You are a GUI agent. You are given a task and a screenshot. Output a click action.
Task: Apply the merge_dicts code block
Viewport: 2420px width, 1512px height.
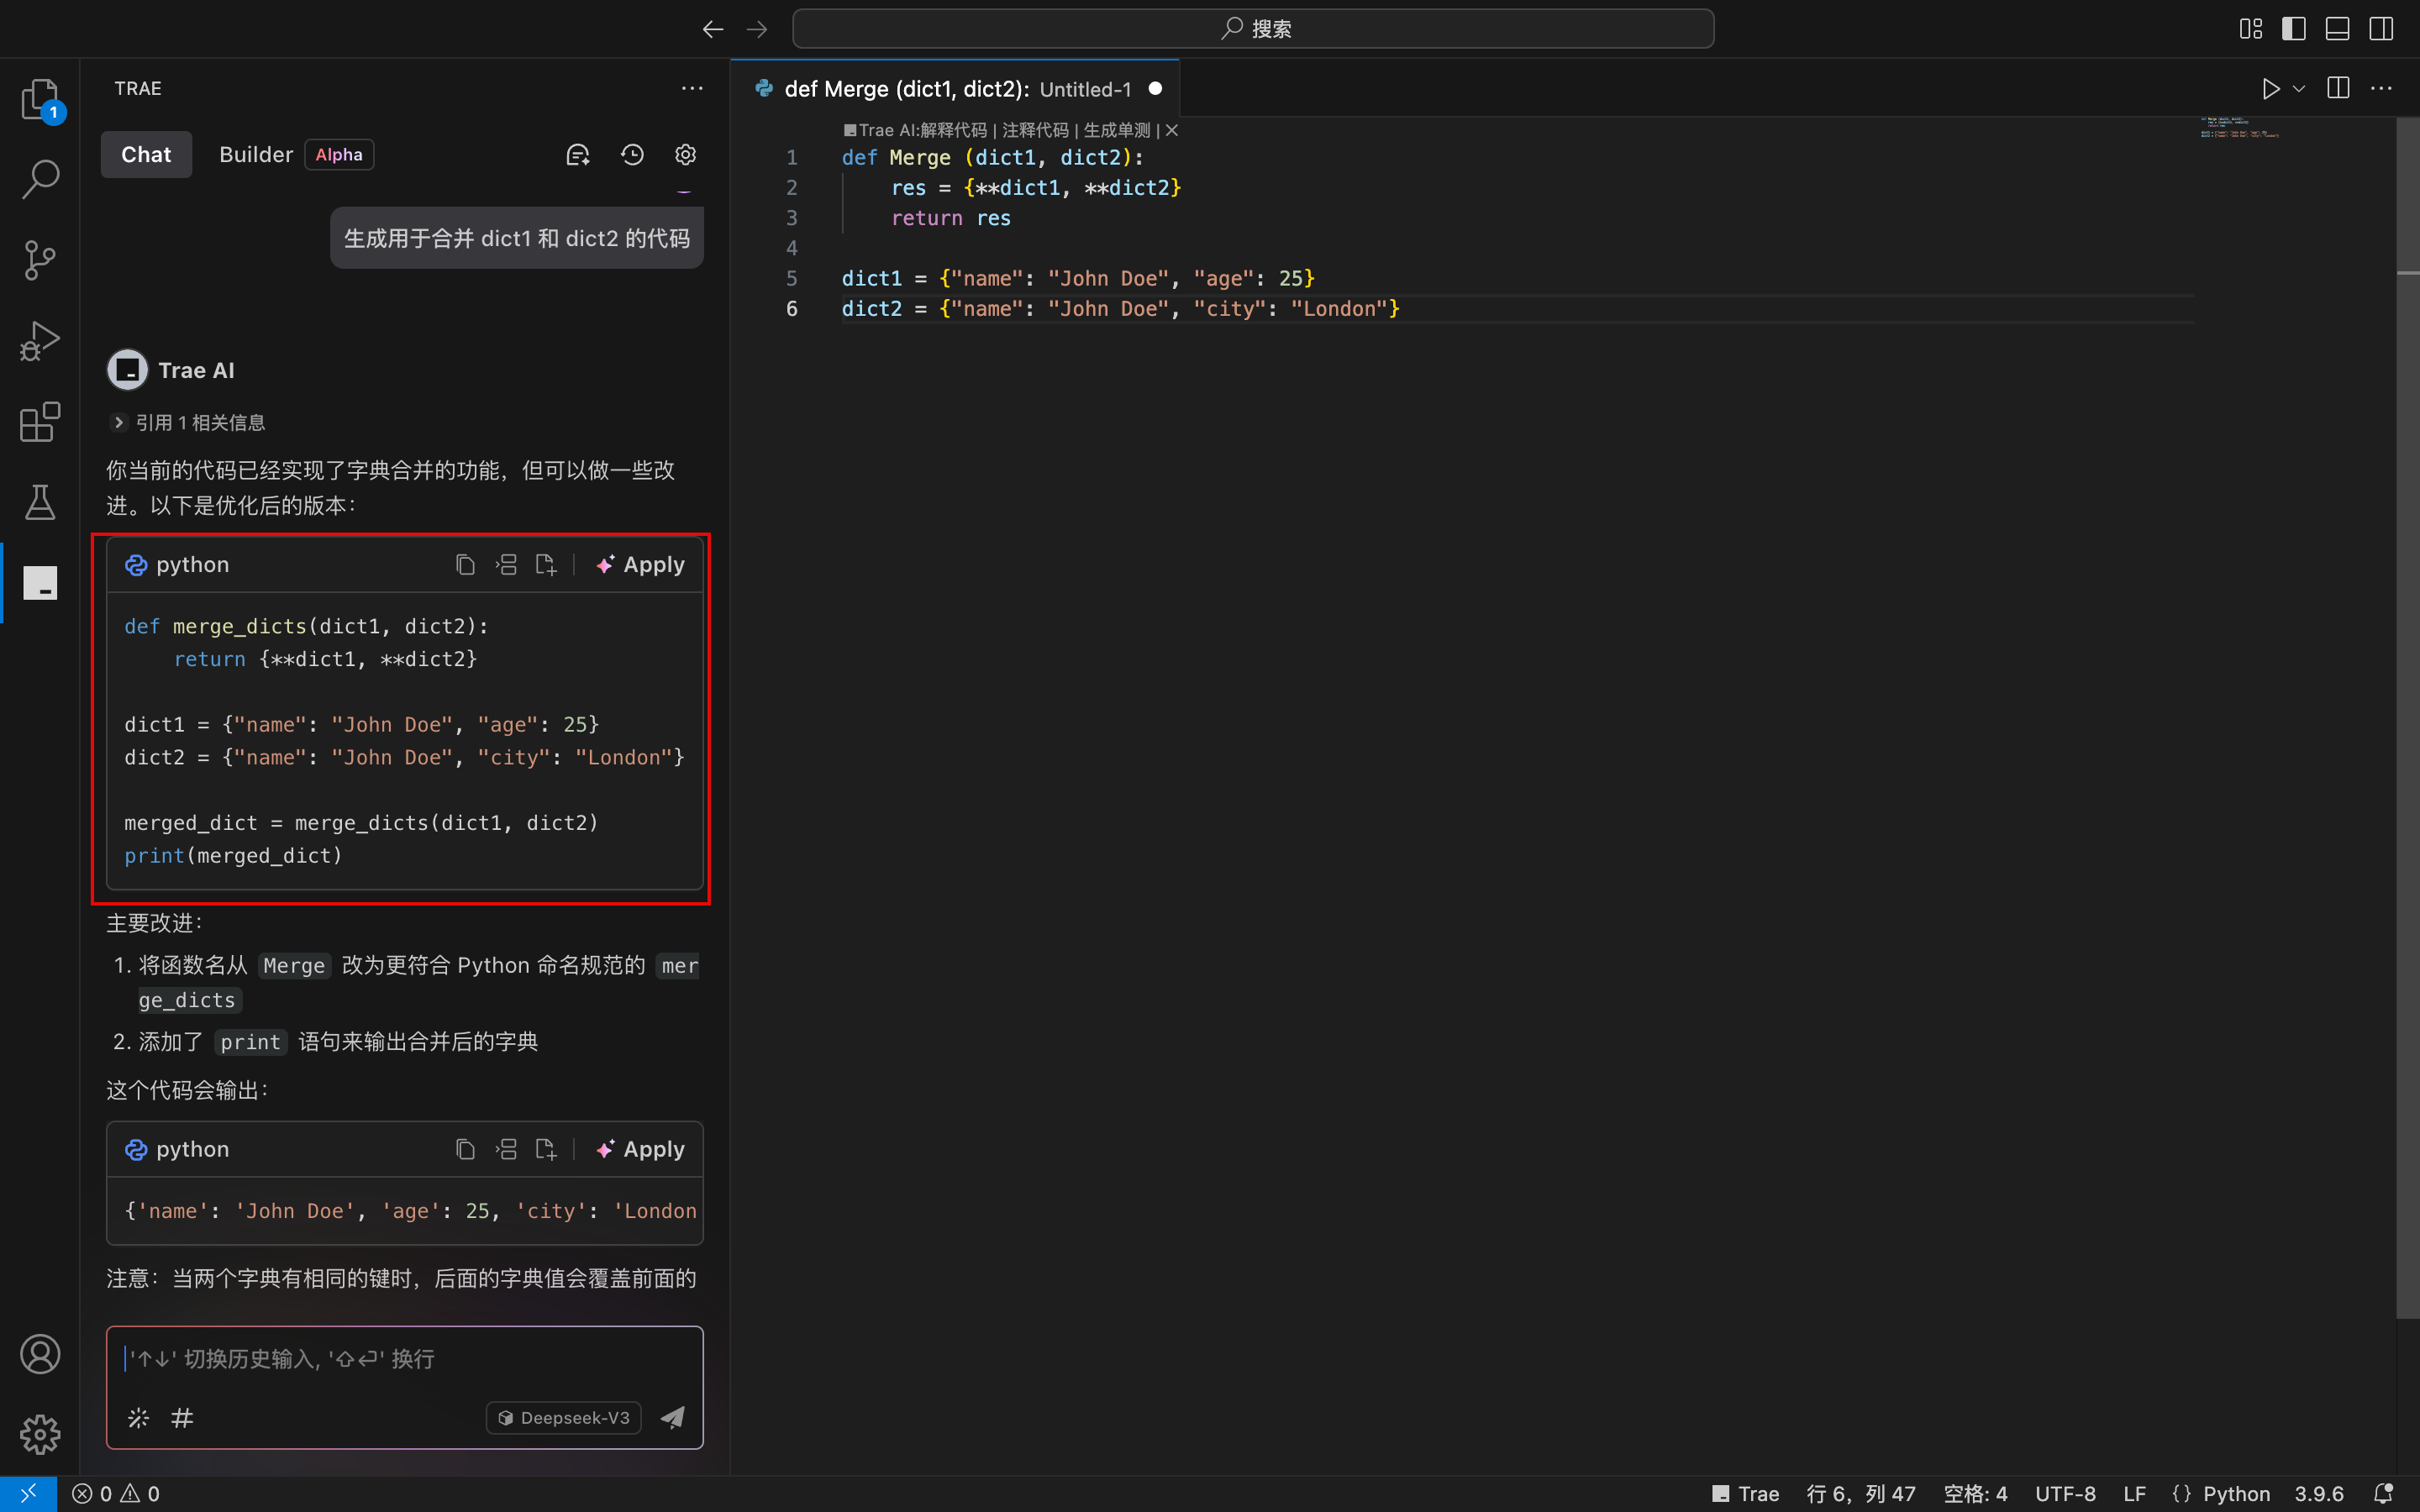(x=641, y=565)
